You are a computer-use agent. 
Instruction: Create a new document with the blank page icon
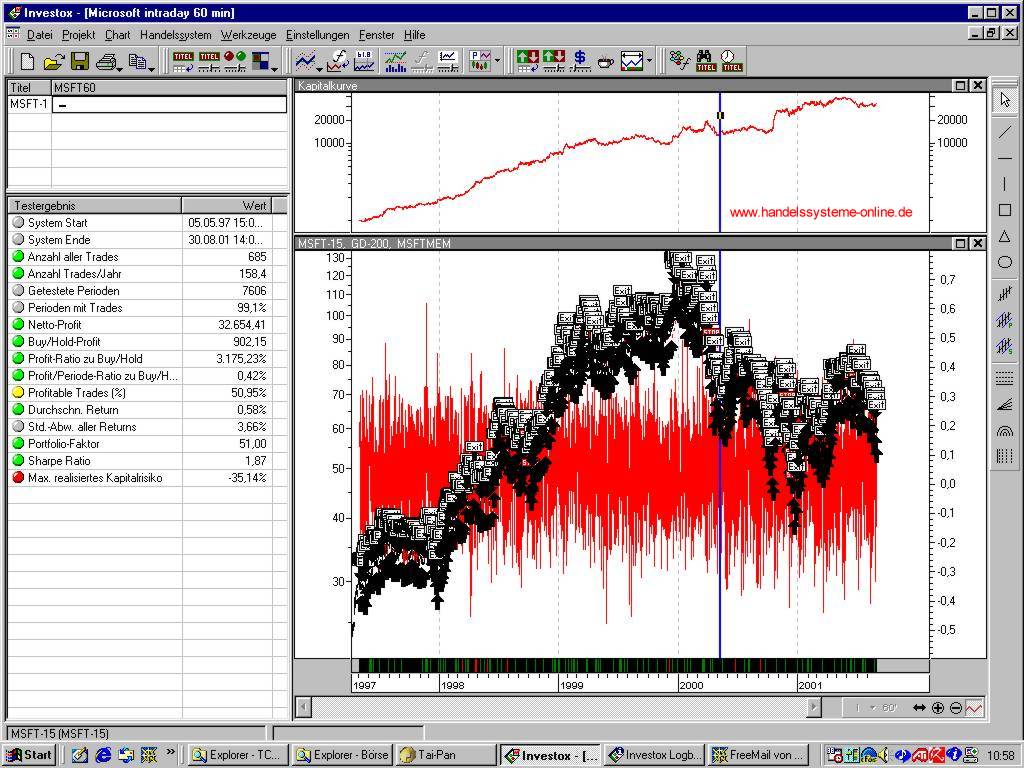pyautogui.click(x=27, y=61)
